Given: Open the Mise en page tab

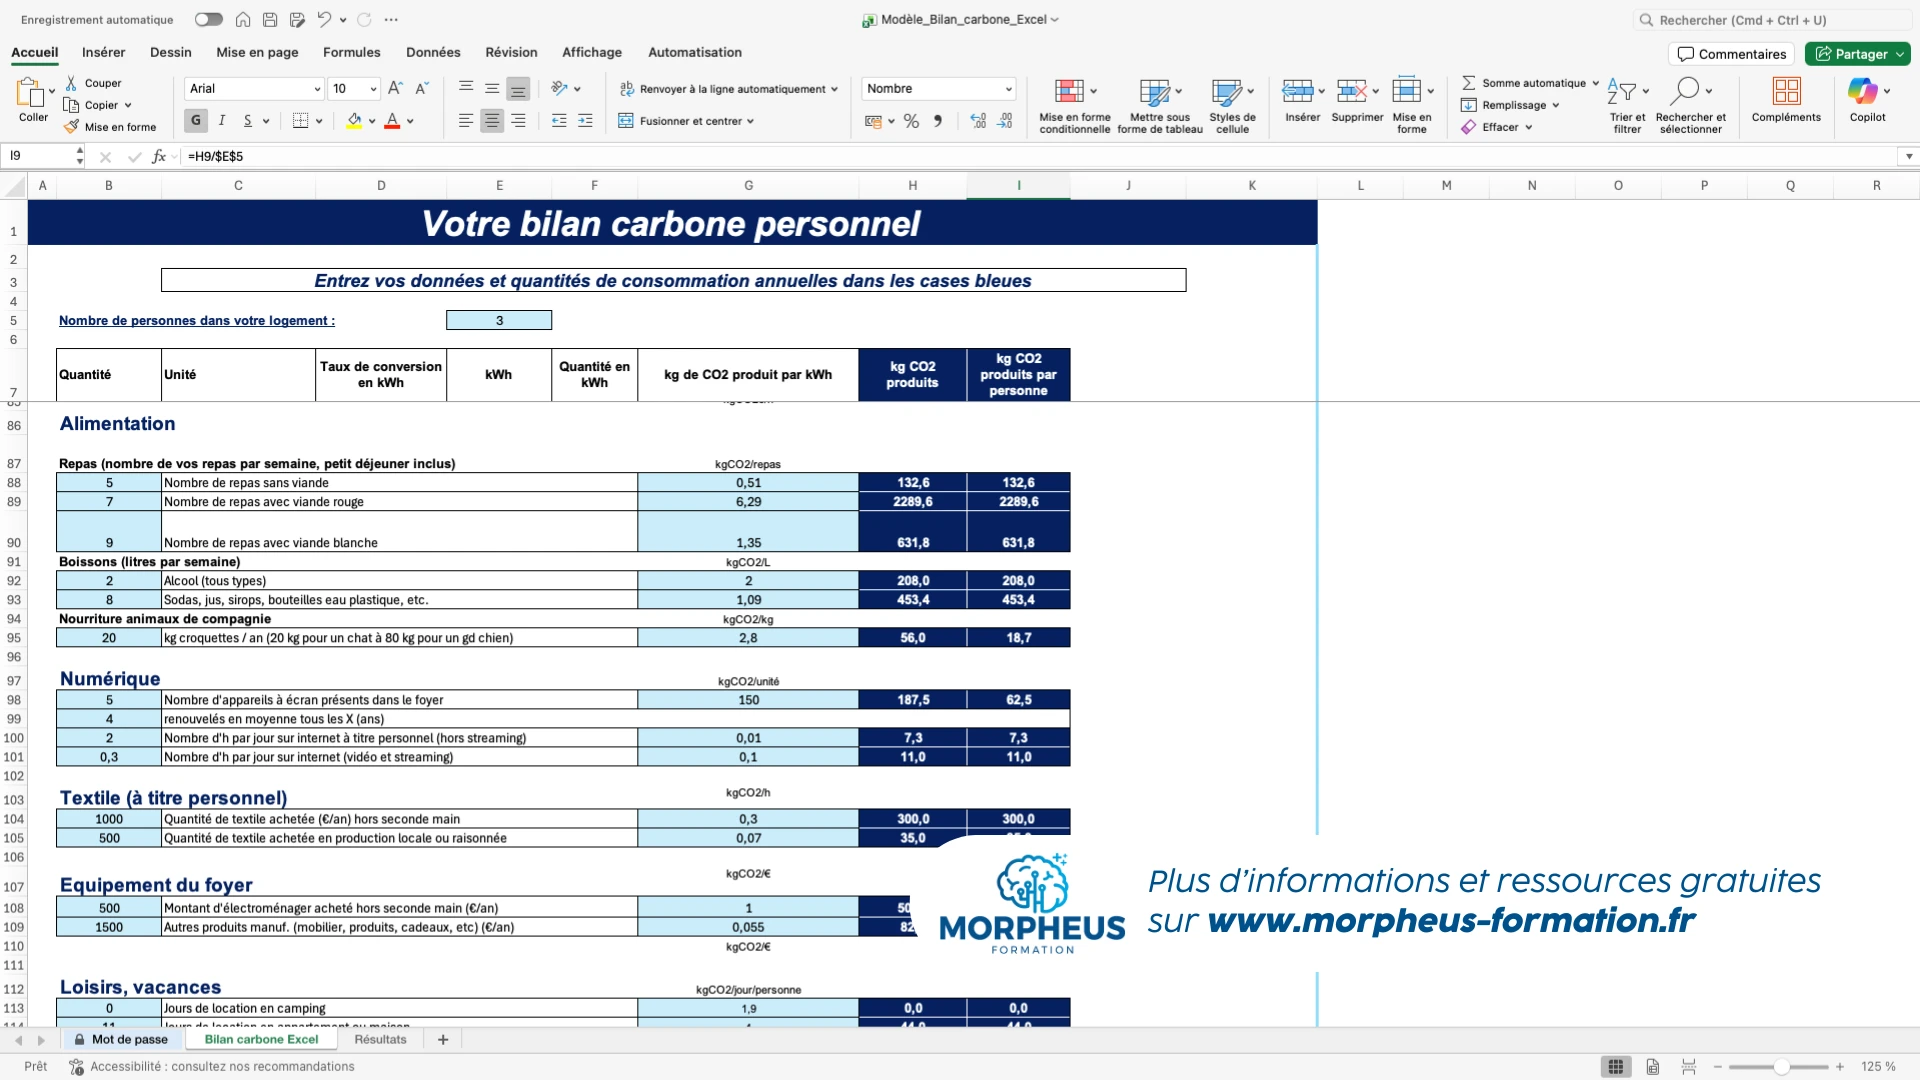Looking at the screenshot, I should click(x=257, y=52).
